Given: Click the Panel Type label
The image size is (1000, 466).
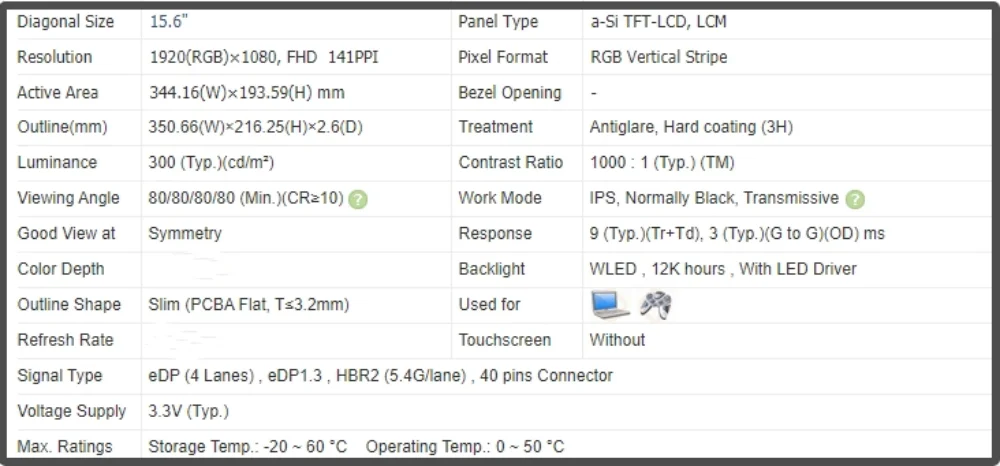Looking at the screenshot, I should pos(498,22).
